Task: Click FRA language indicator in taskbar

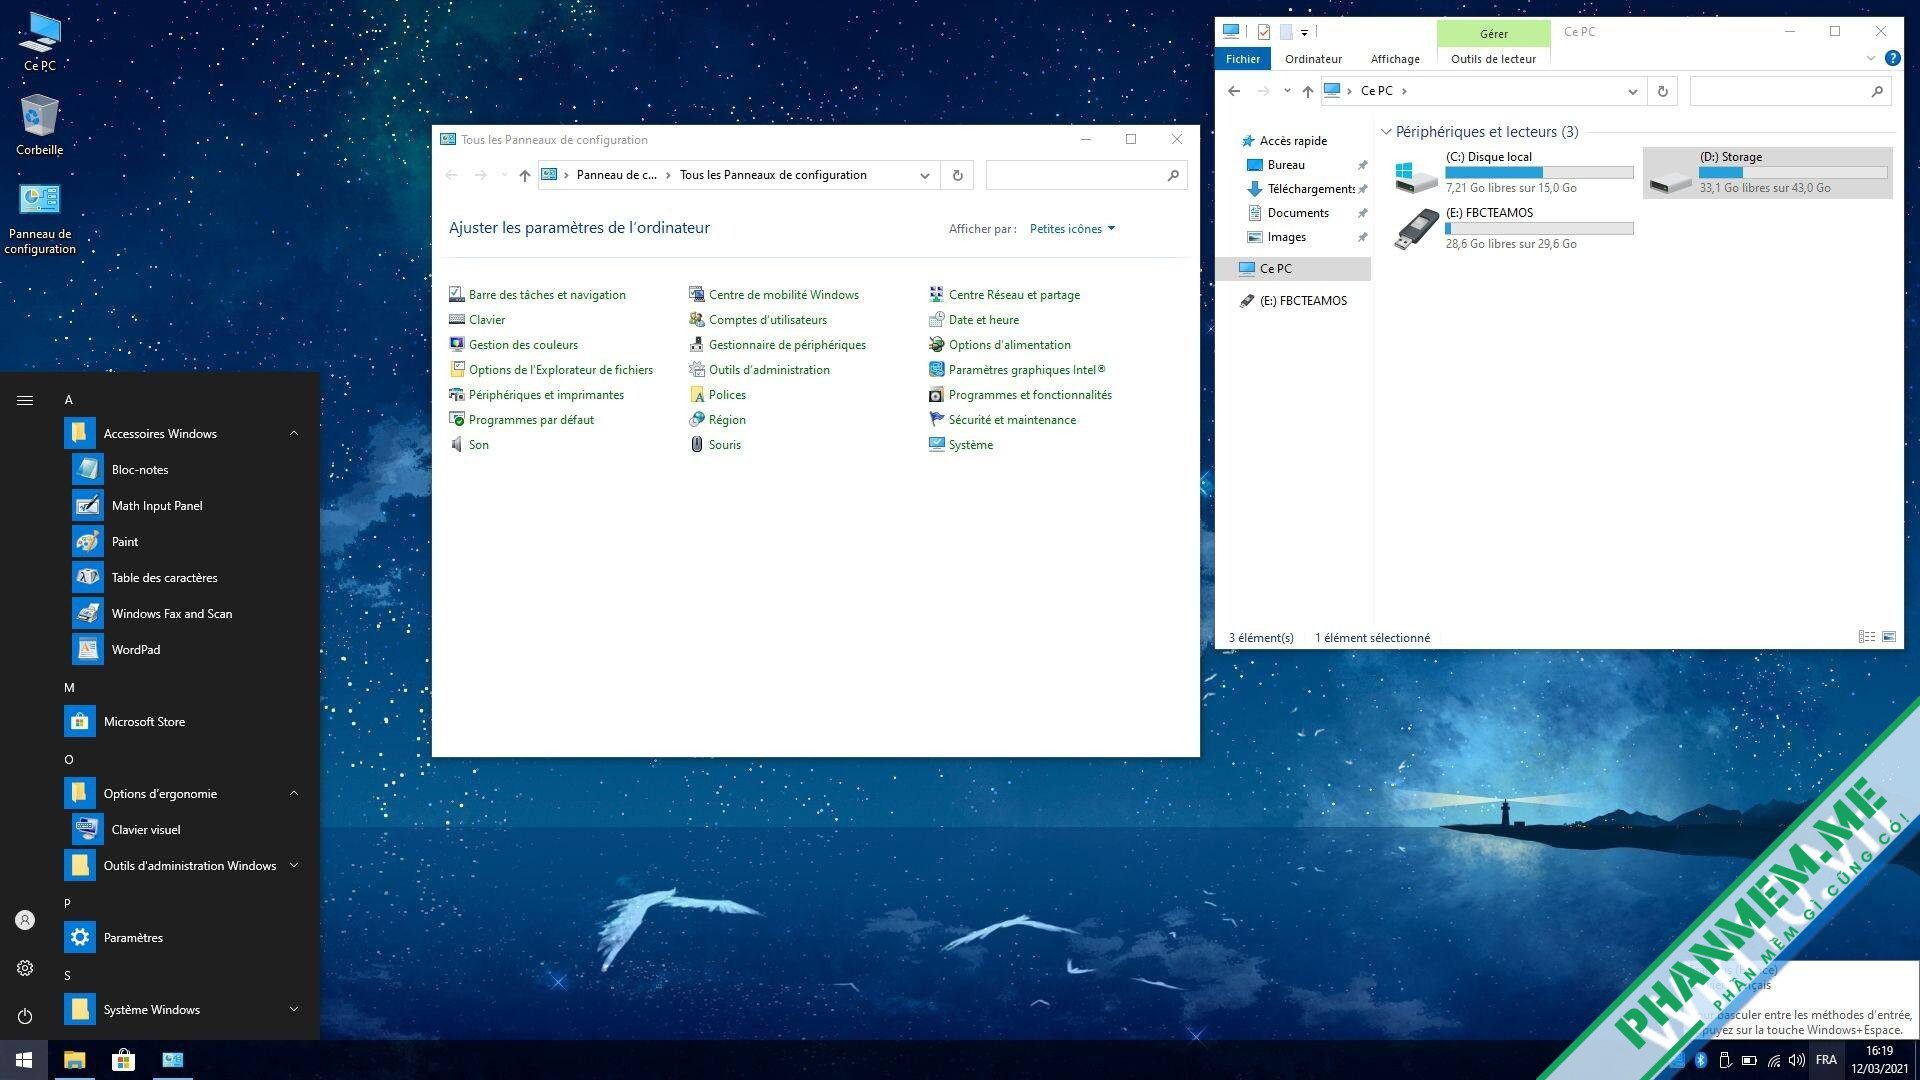Action: tap(1826, 1060)
